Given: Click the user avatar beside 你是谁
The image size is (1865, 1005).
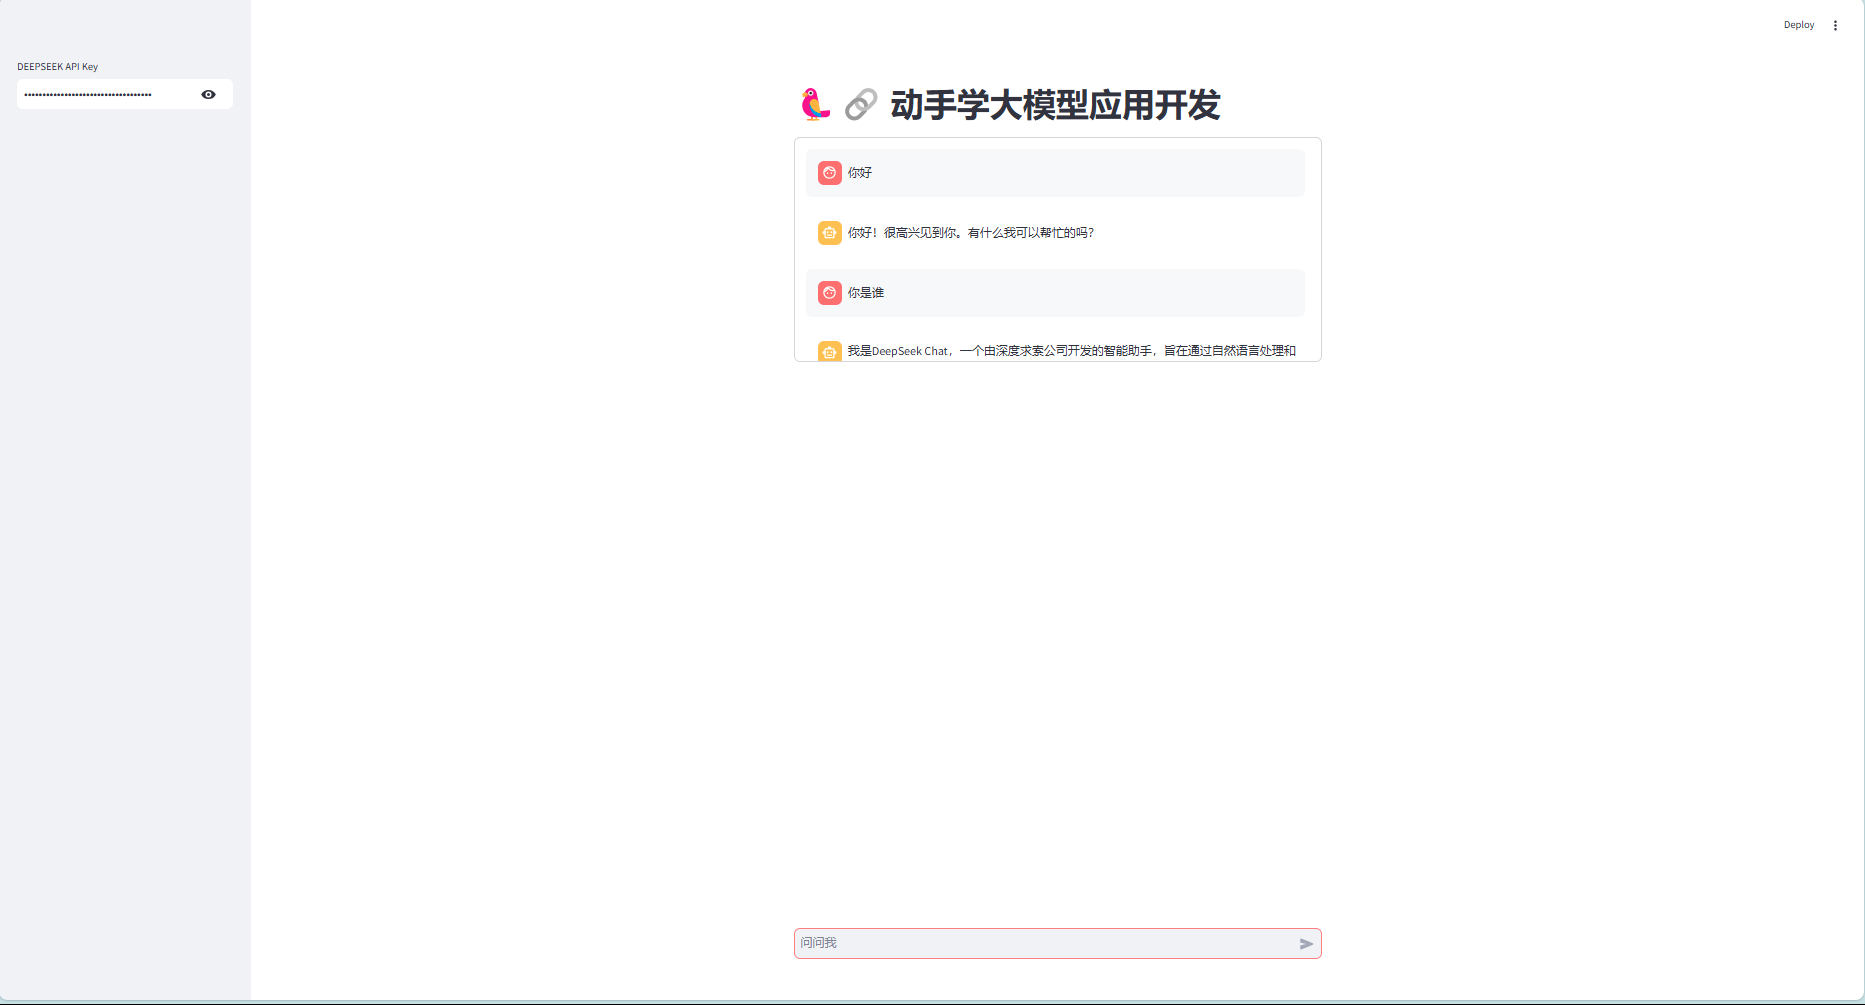Looking at the screenshot, I should (829, 293).
